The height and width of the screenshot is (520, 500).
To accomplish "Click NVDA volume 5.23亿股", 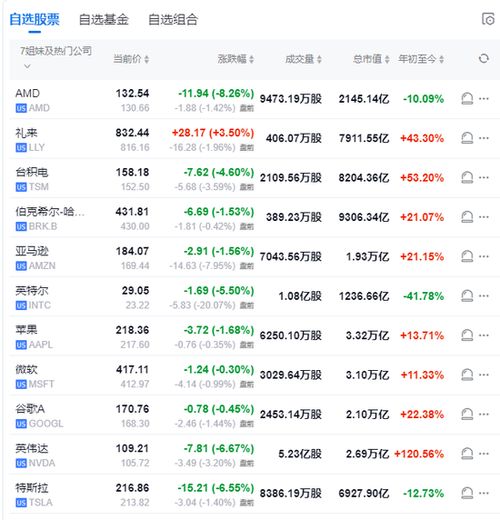I will [x=300, y=454].
